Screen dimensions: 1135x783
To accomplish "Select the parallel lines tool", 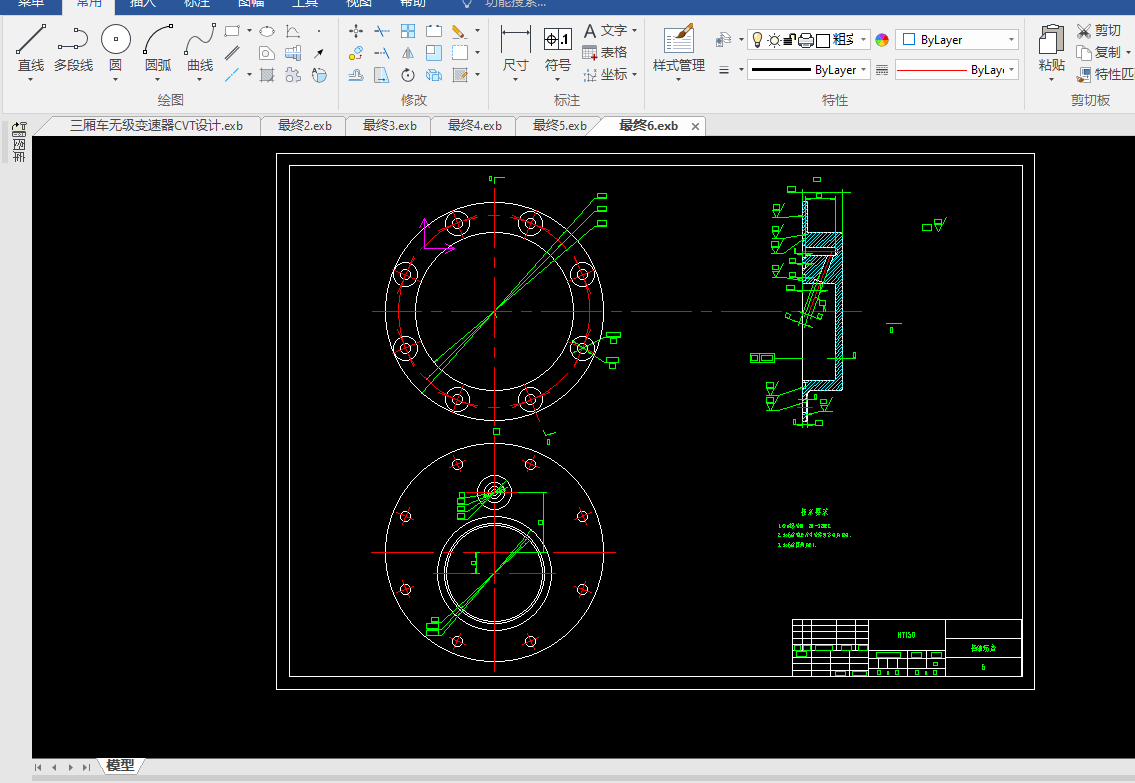I will point(232,53).
